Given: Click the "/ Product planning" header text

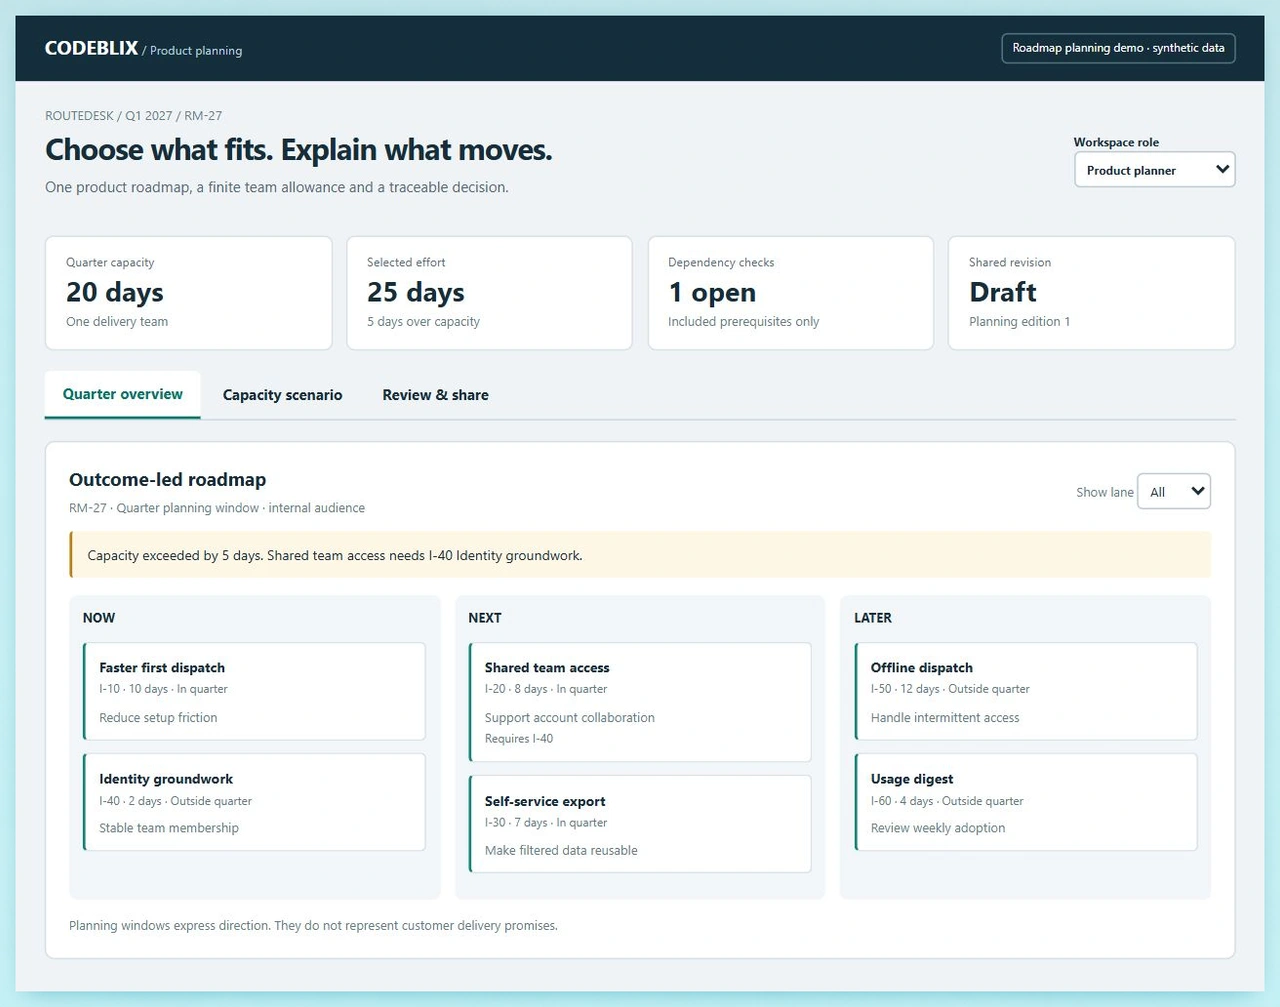Looking at the screenshot, I should [x=192, y=50].
